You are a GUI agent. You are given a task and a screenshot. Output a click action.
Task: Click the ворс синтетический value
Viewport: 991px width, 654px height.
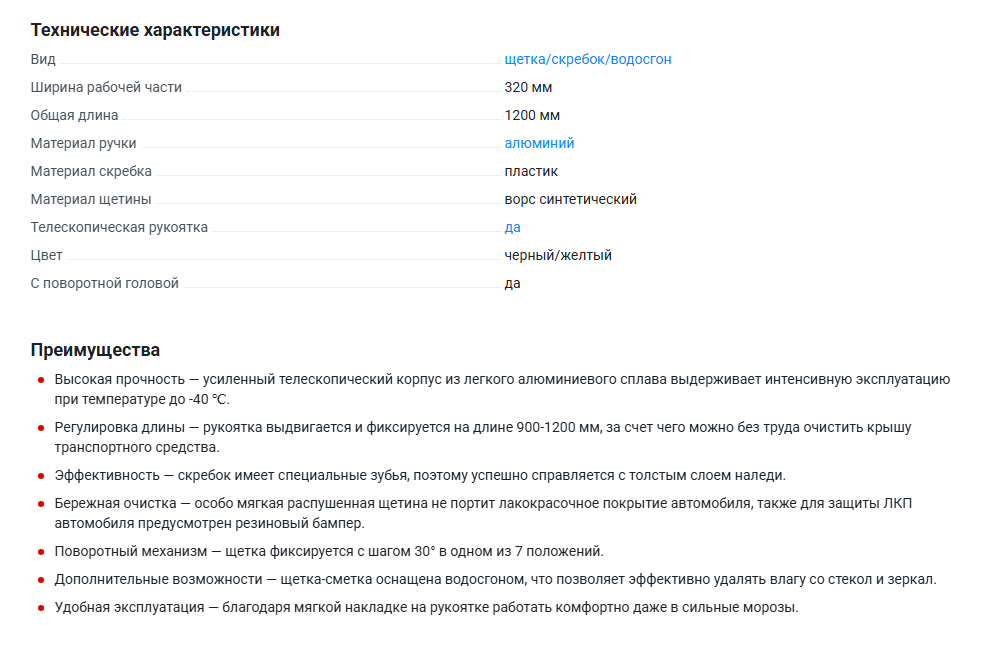570,199
